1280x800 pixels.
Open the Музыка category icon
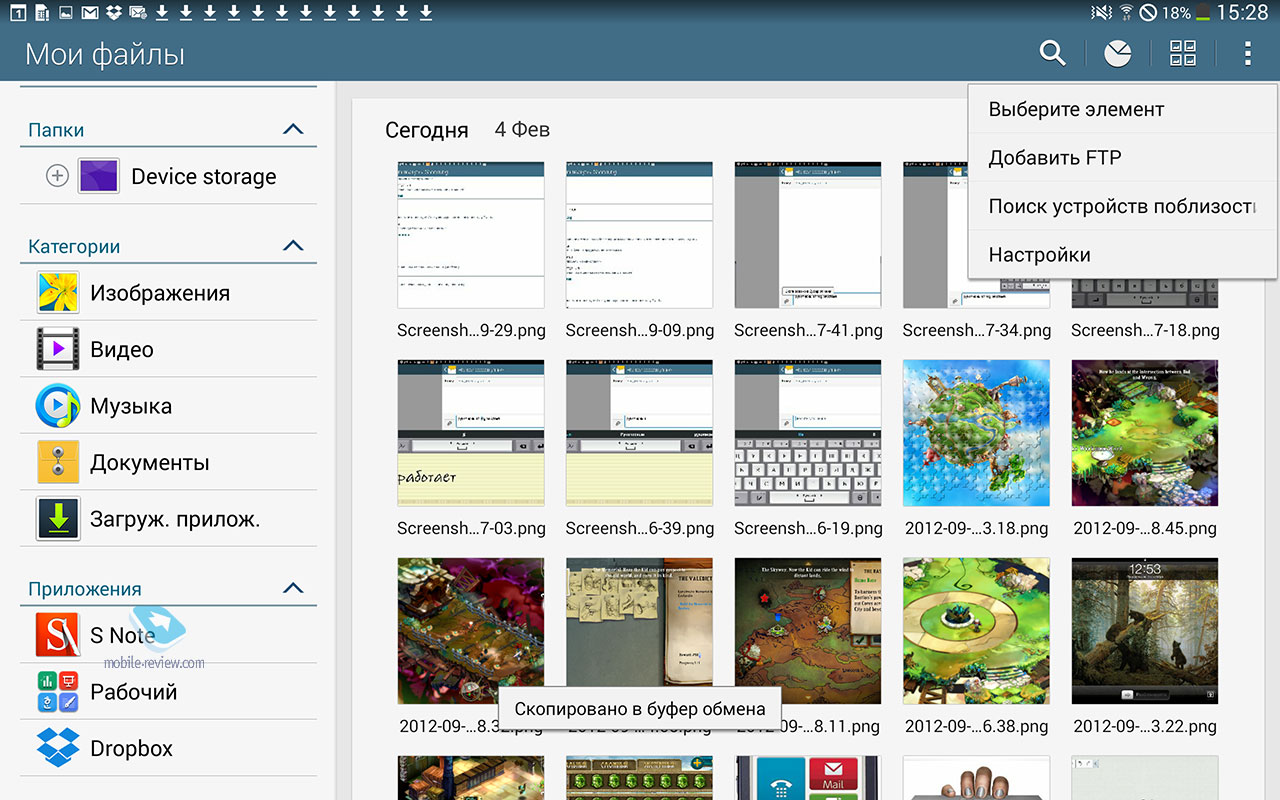coord(58,406)
